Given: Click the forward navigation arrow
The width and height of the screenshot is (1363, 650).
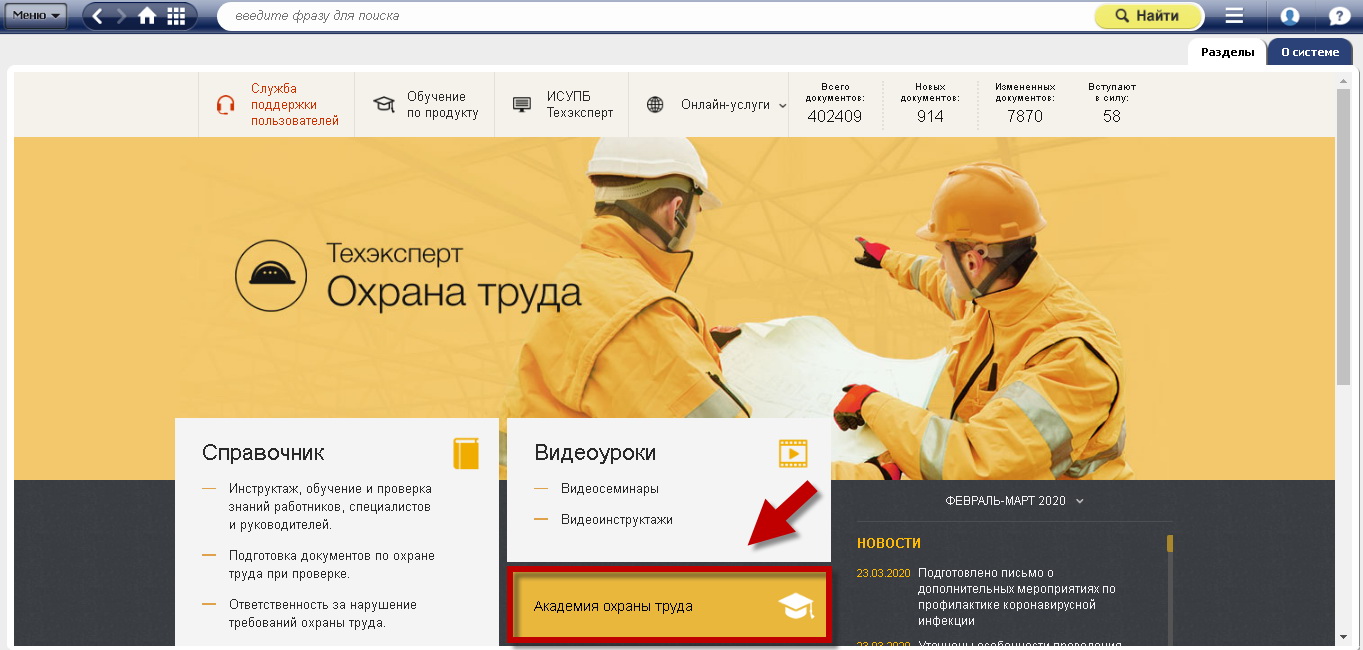Looking at the screenshot, I should [122, 16].
